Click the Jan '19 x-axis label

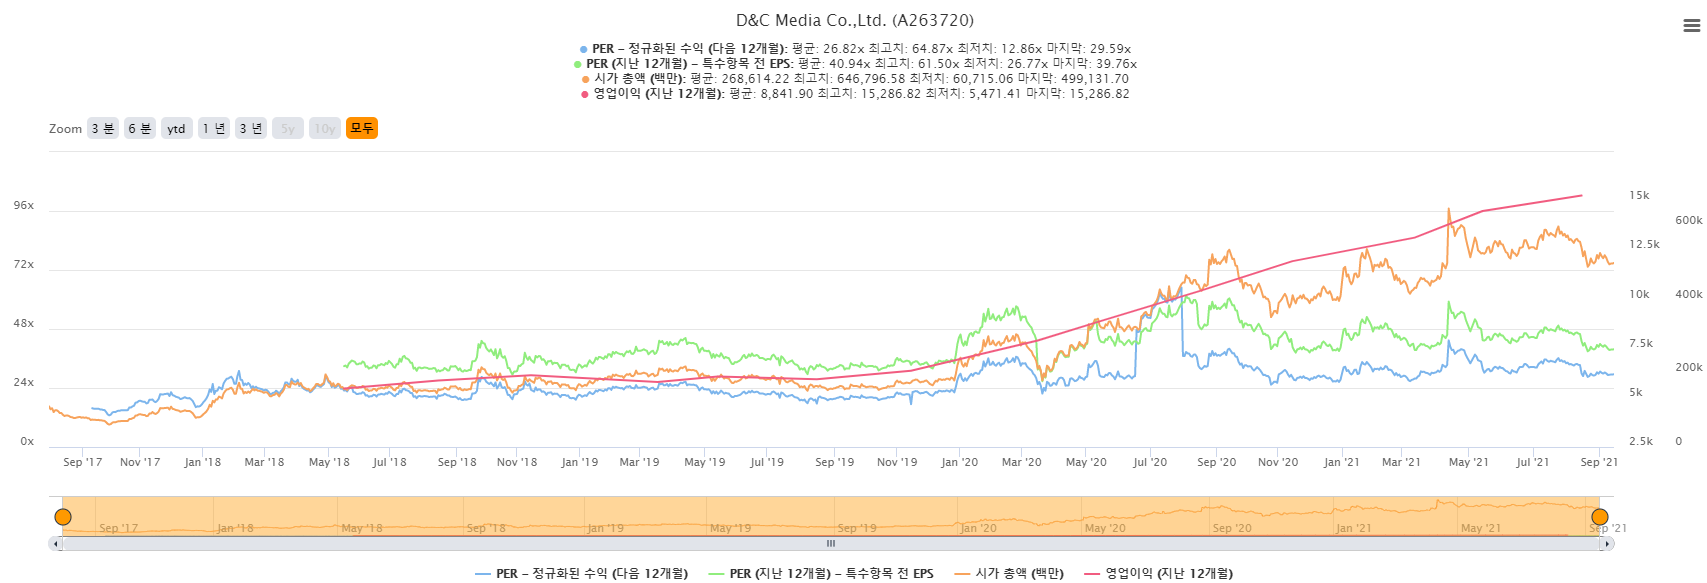pos(580,462)
